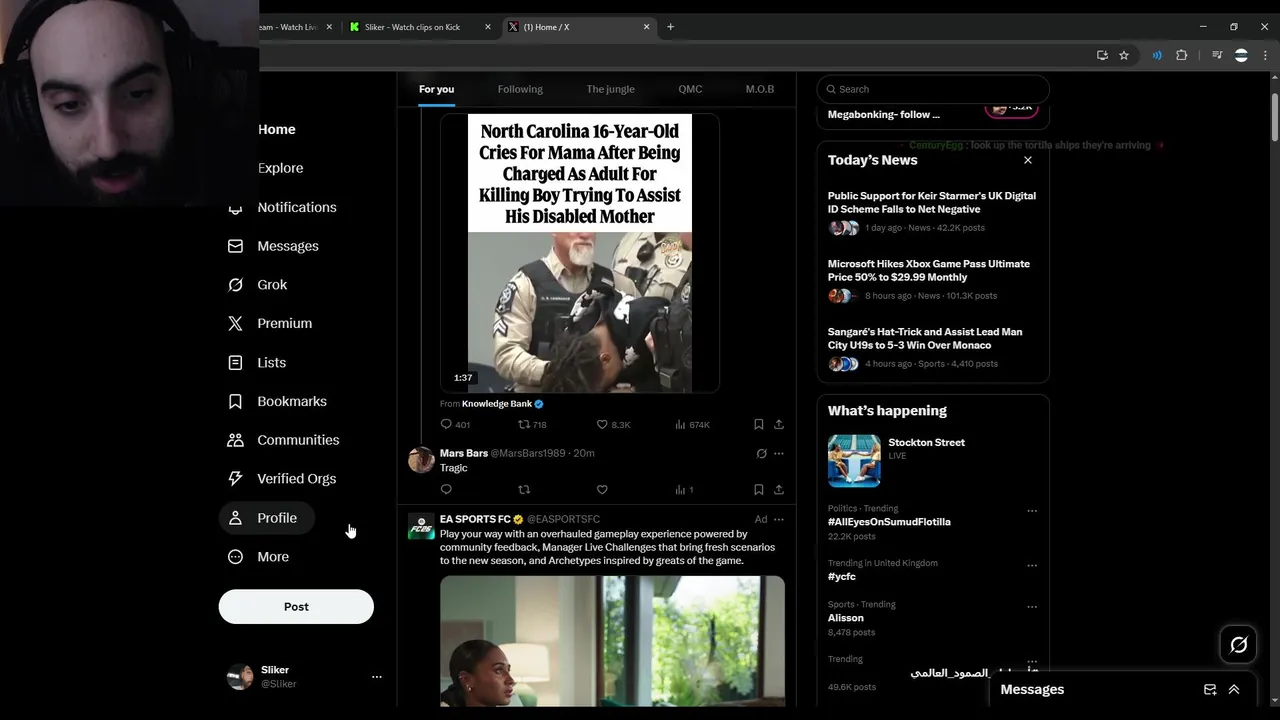Switch to the For you tab

(436, 89)
